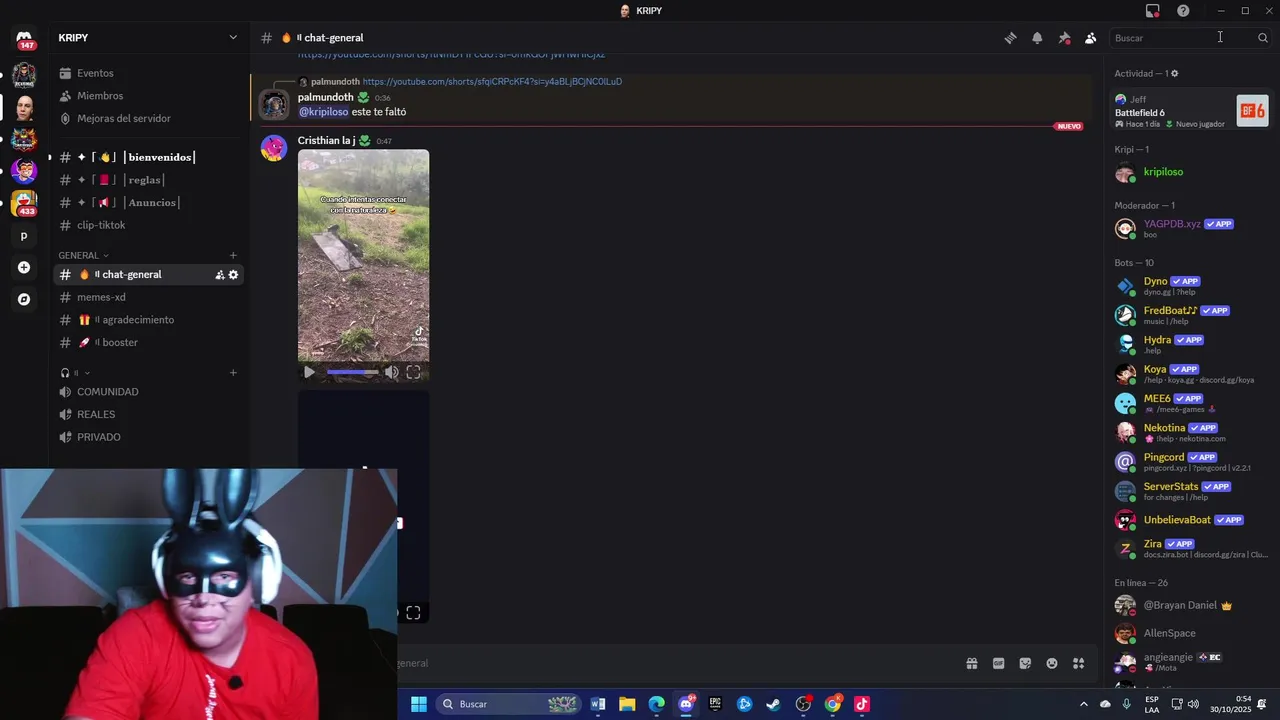Open the gift icon in message bar

[971, 663]
